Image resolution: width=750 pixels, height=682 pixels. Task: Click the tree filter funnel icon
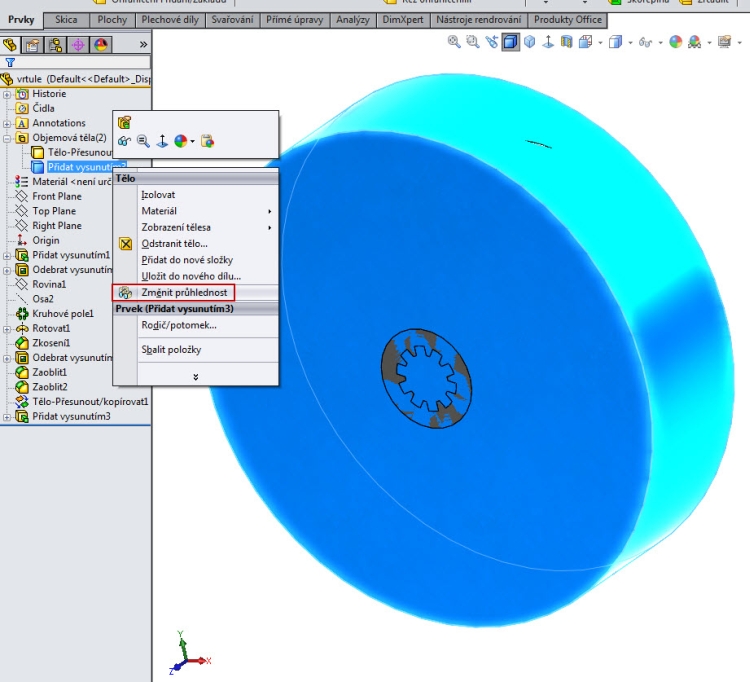click(x=10, y=62)
